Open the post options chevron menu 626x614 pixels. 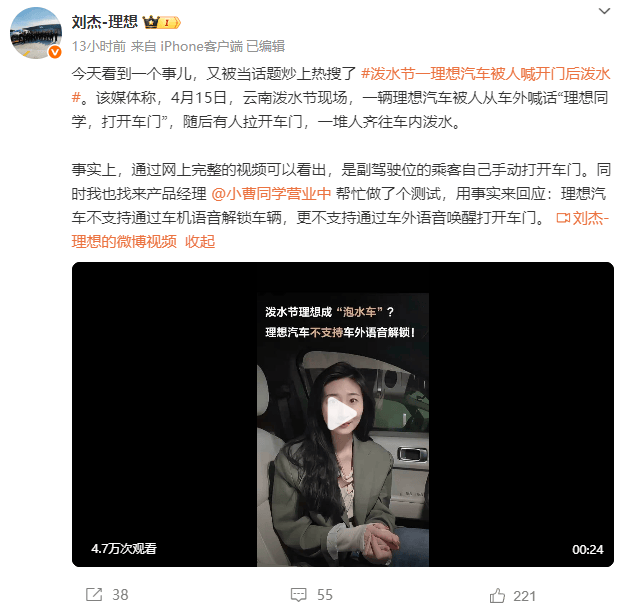[604, 12]
